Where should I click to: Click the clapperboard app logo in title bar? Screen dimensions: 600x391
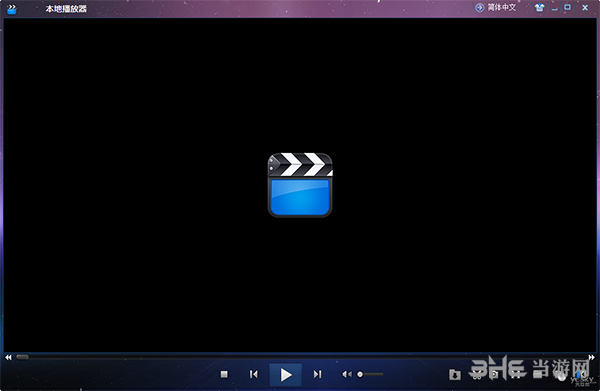[12, 9]
